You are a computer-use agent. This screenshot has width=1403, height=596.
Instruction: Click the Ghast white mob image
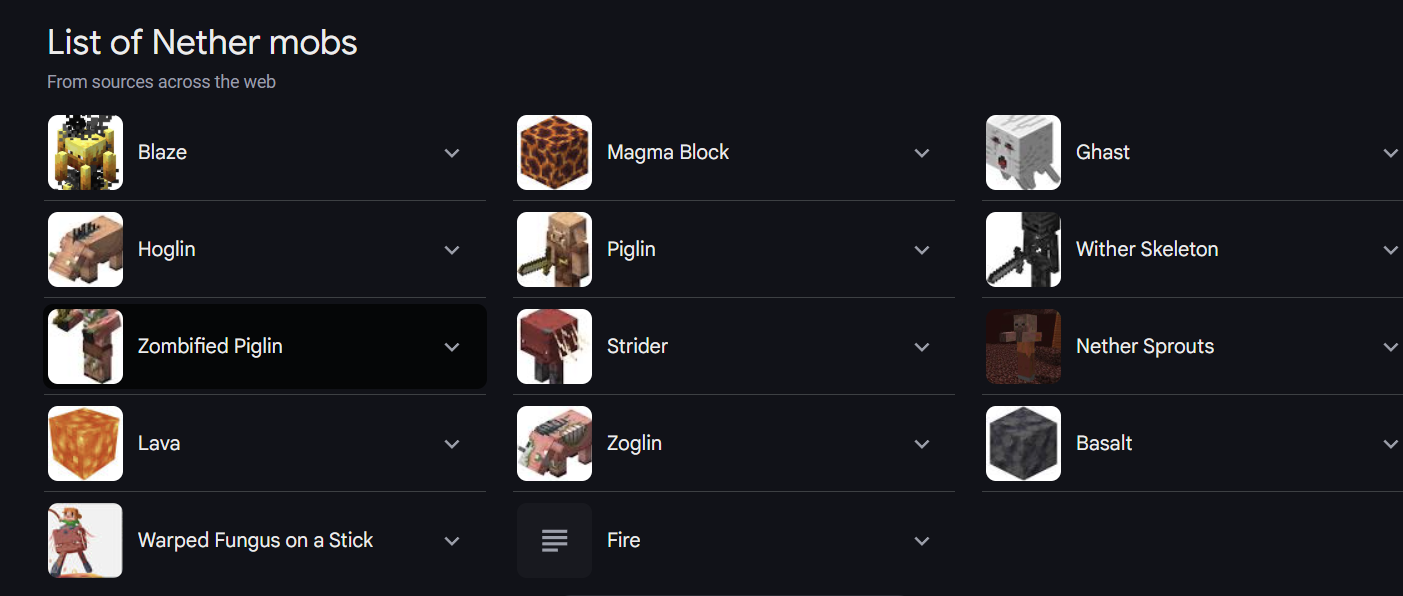coord(1023,152)
